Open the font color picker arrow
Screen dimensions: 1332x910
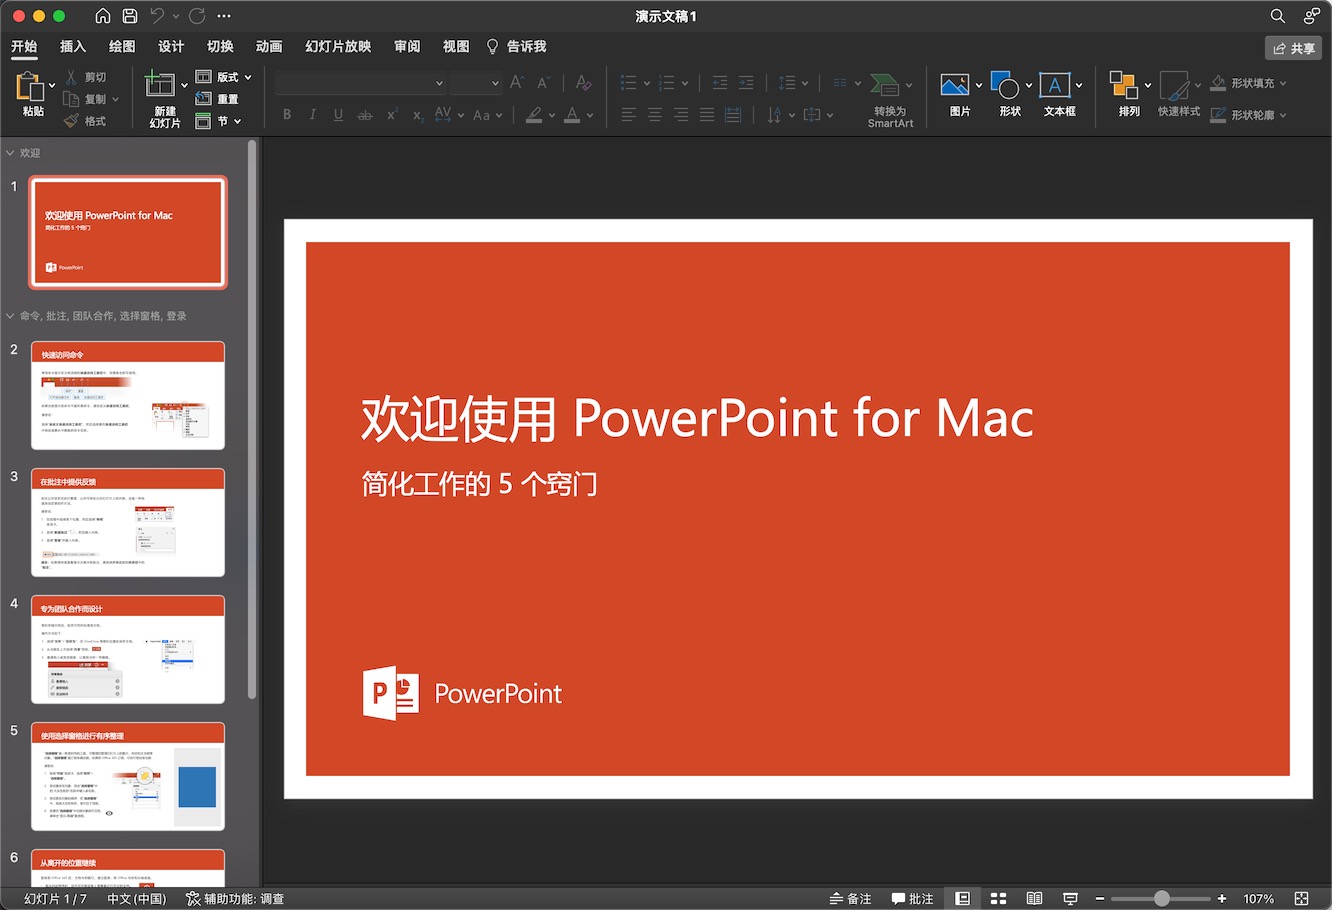(x=590, y=115)
